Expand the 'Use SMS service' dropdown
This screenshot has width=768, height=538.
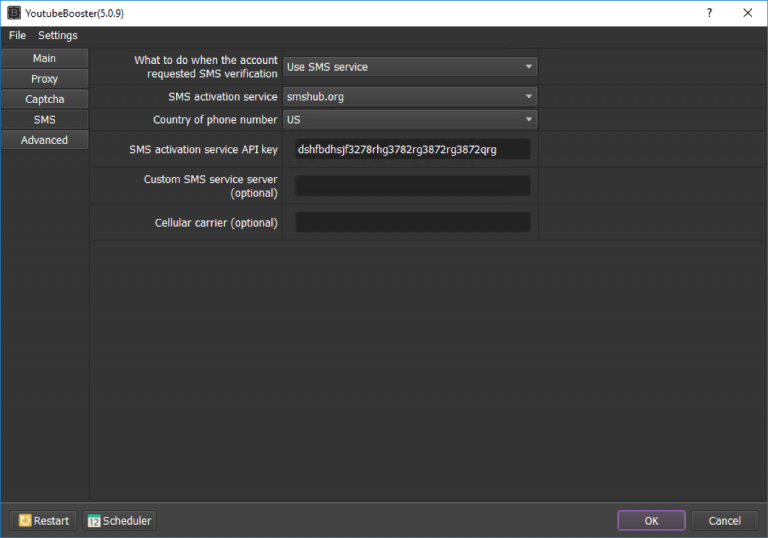pyautogui.click(x=410, y=67)
